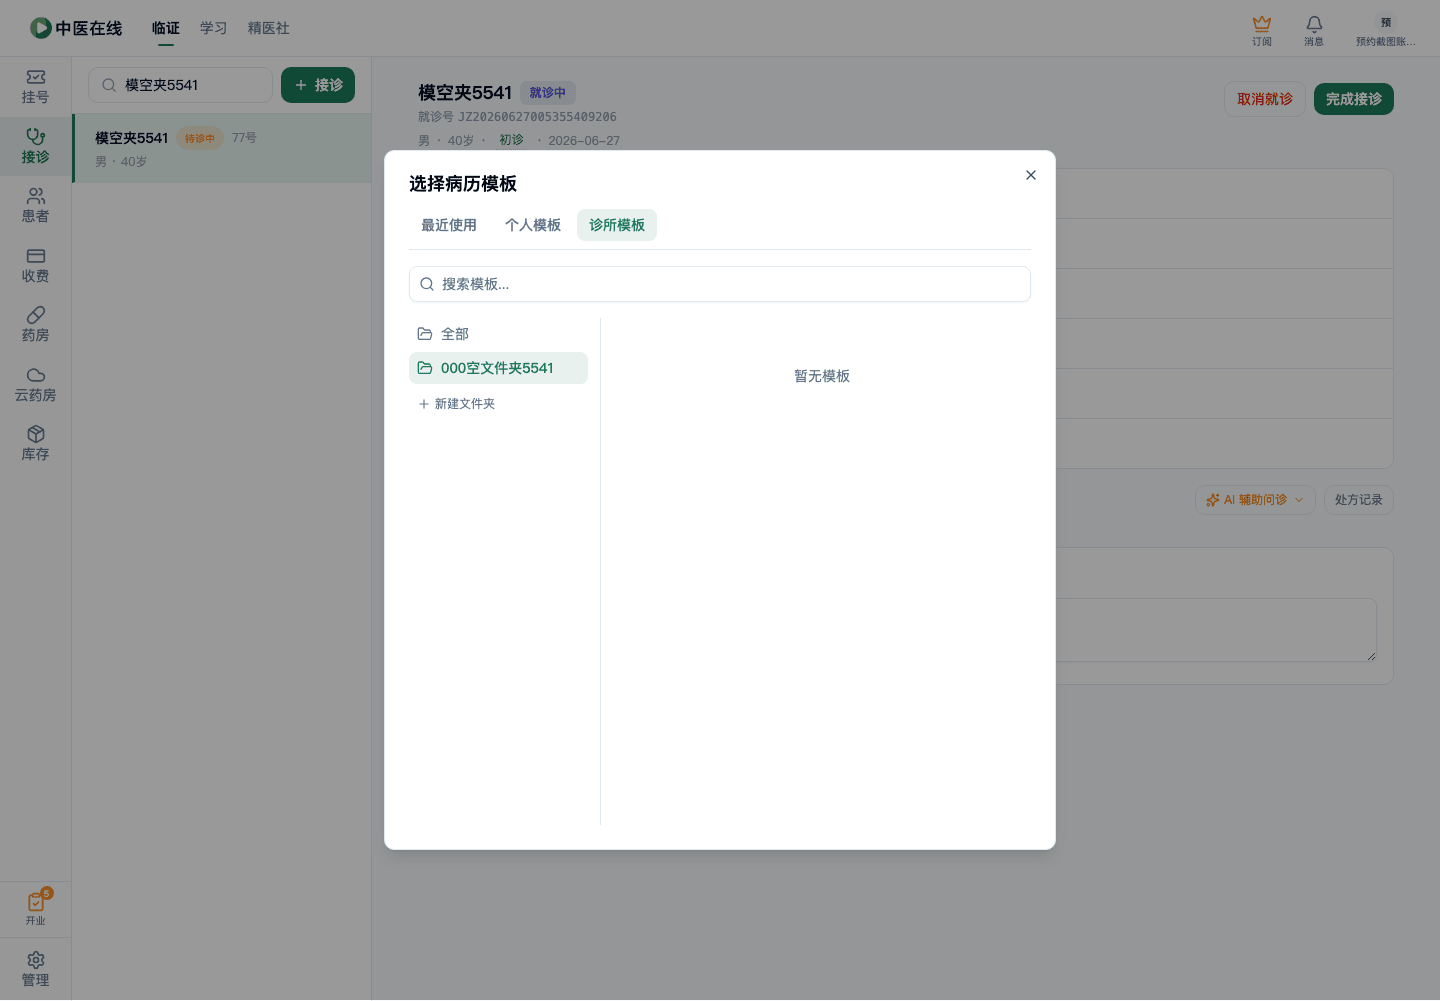1440x1001 pixels.
Task: Click the 完成接诊 button
Action: coord(1354,99)
